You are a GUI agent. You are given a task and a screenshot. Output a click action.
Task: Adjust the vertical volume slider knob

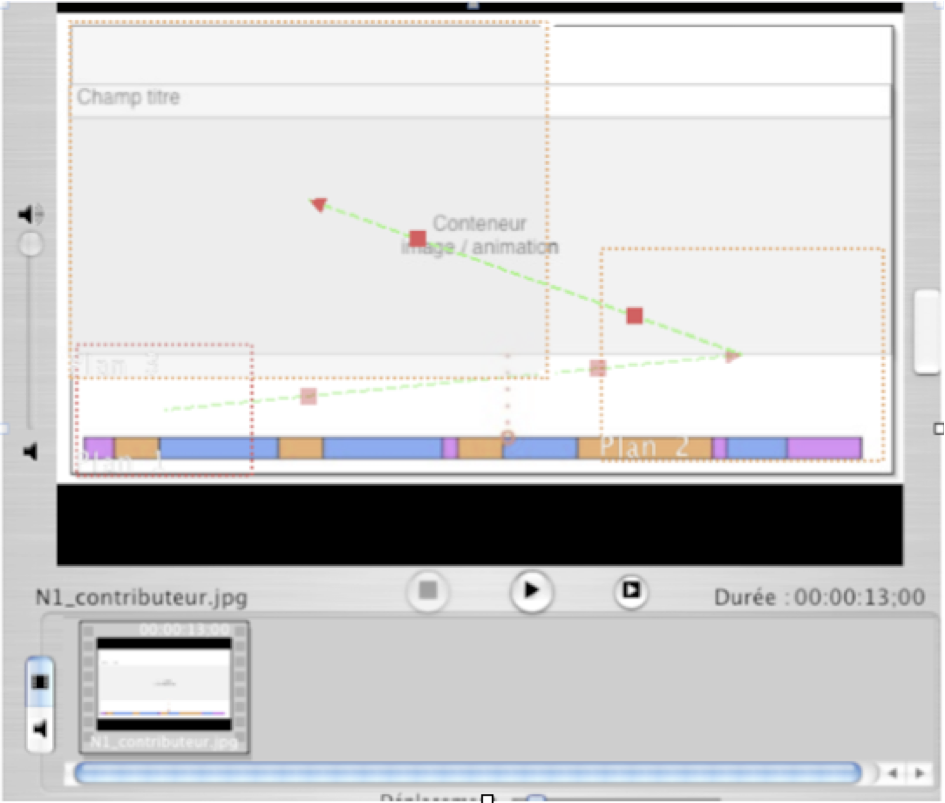click(x=31, y=245)
